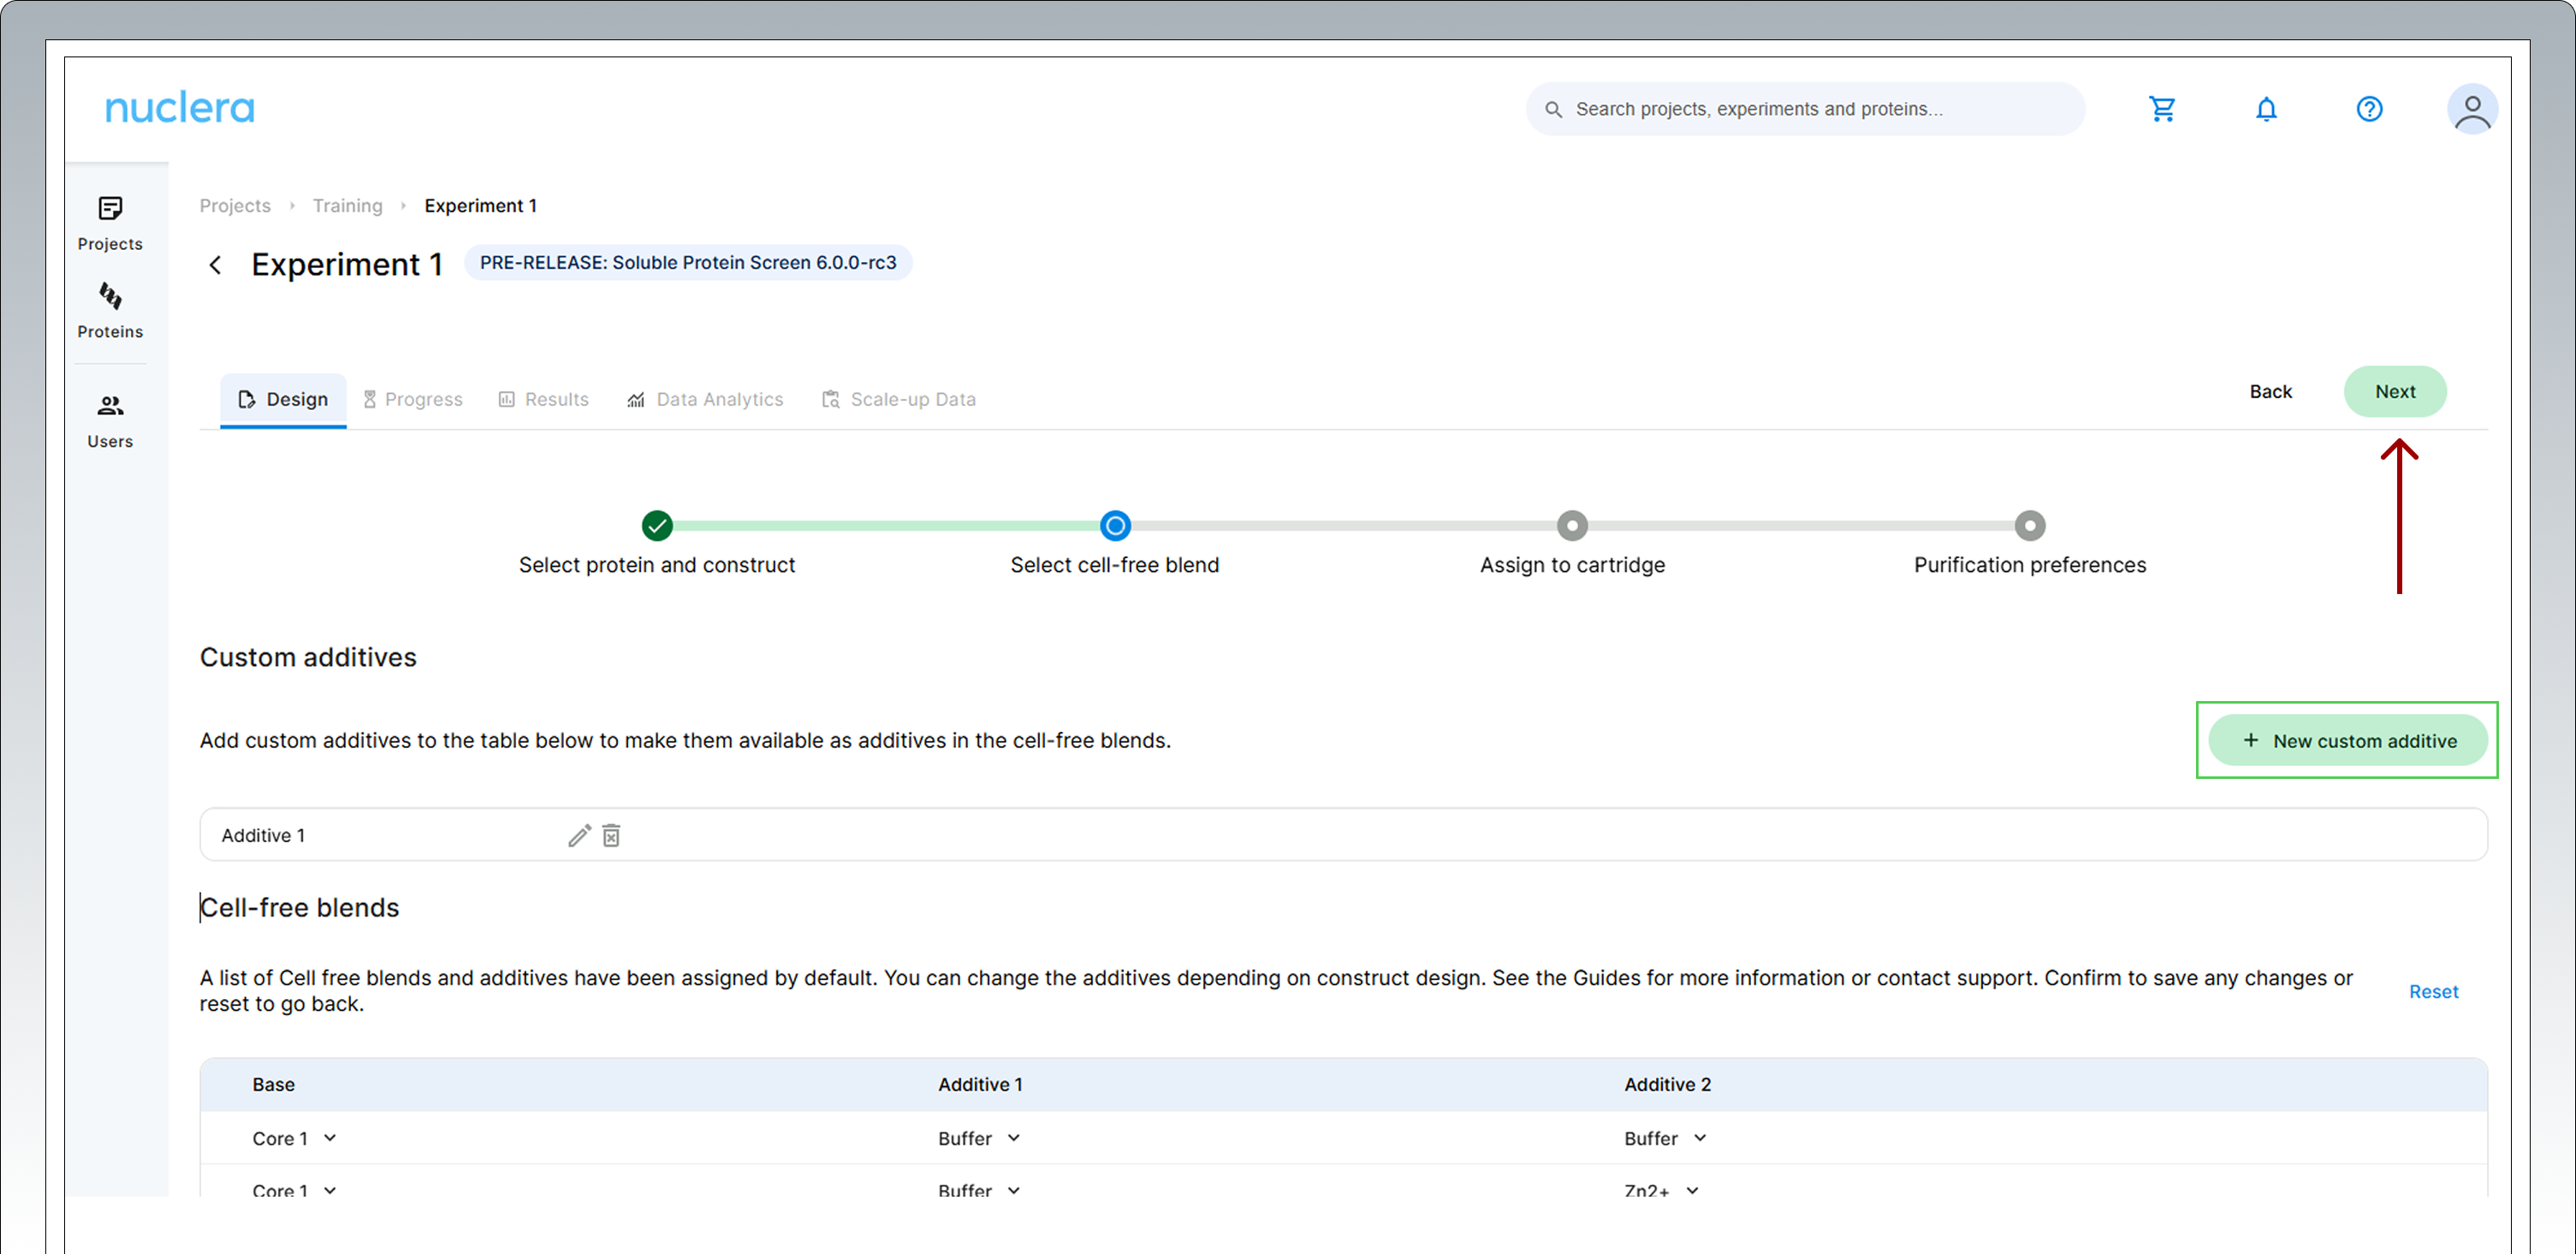Click the Additive 1 row name
This screenshot has width=2576, height=1254.
pyautogui.click(x=263, y=835)
